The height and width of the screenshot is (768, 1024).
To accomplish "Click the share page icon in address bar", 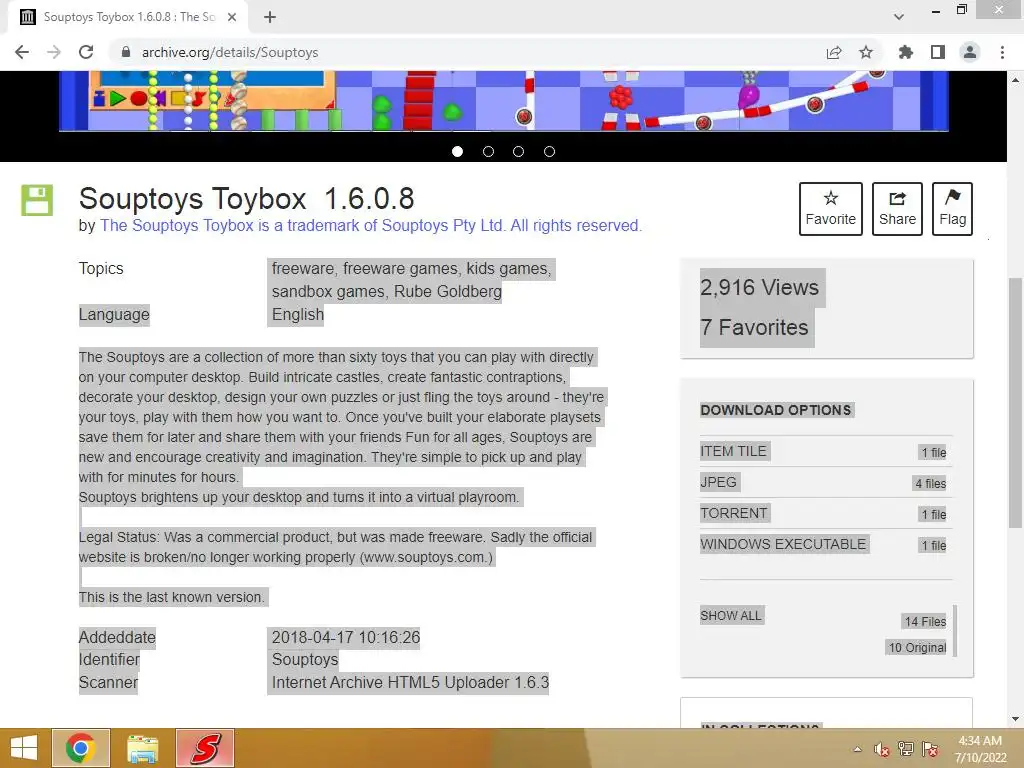I will (x=834, y=52).
